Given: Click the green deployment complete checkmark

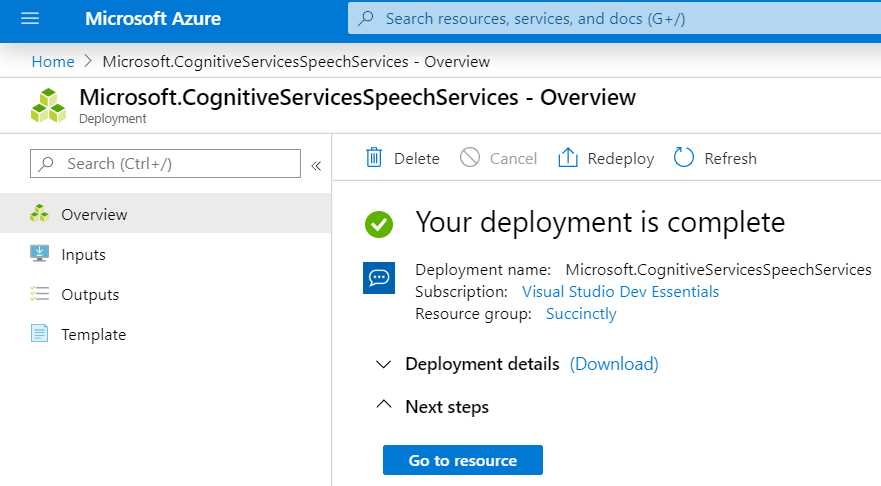Looking at the screenshot, I should 379,224.
